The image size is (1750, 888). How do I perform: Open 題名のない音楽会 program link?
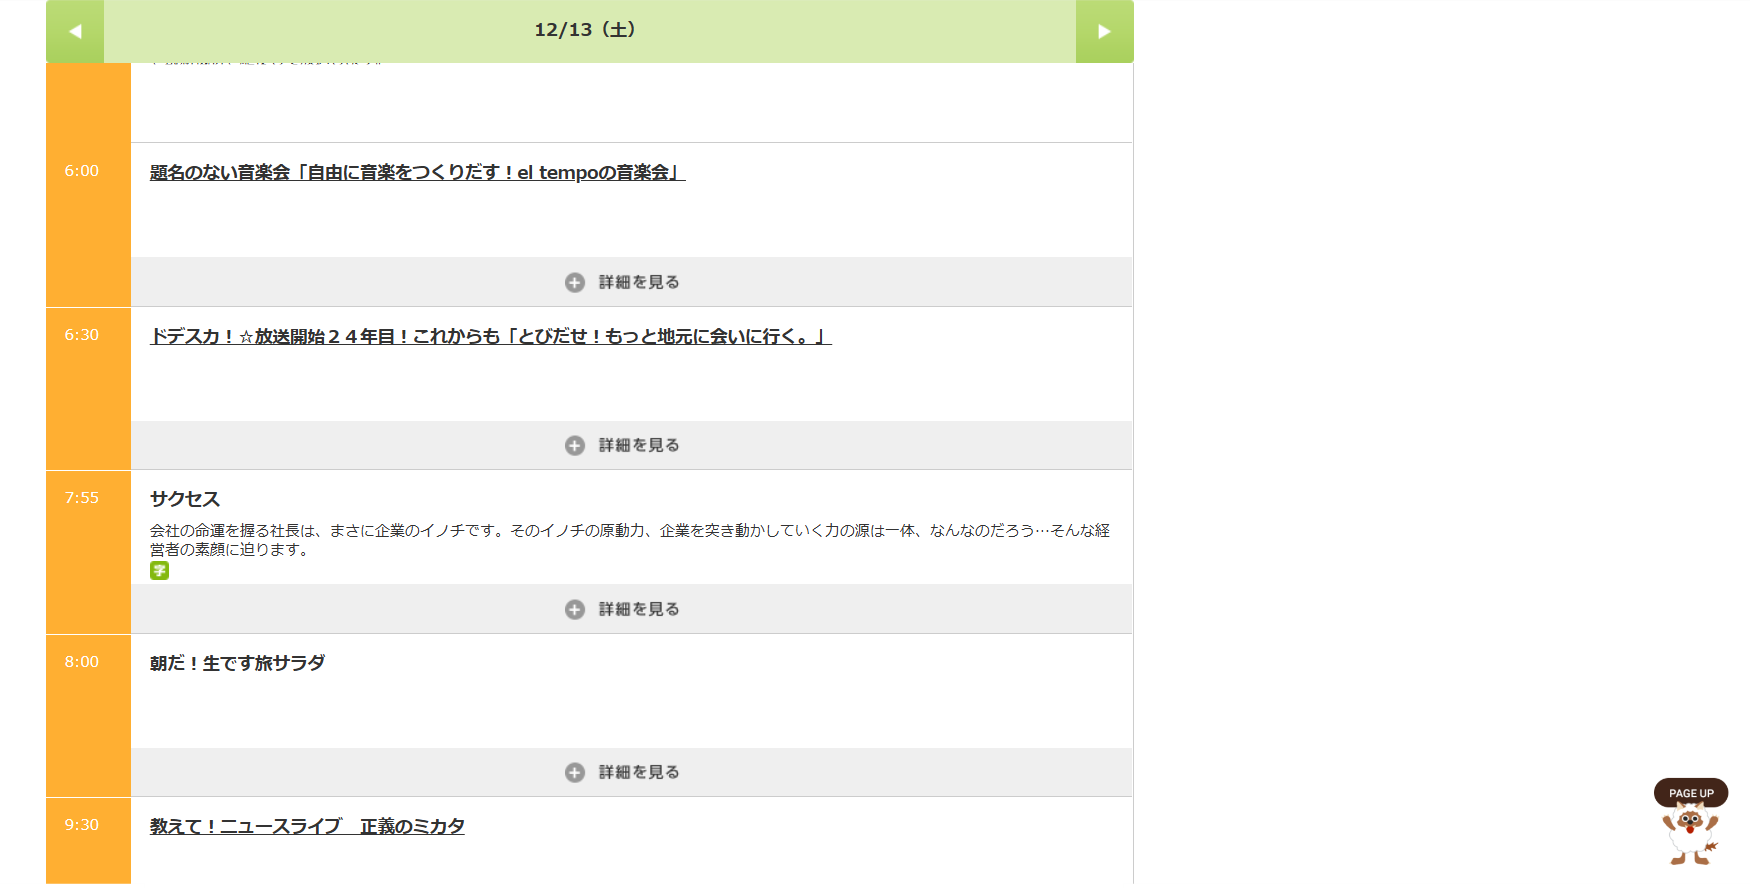click(417, 173)
